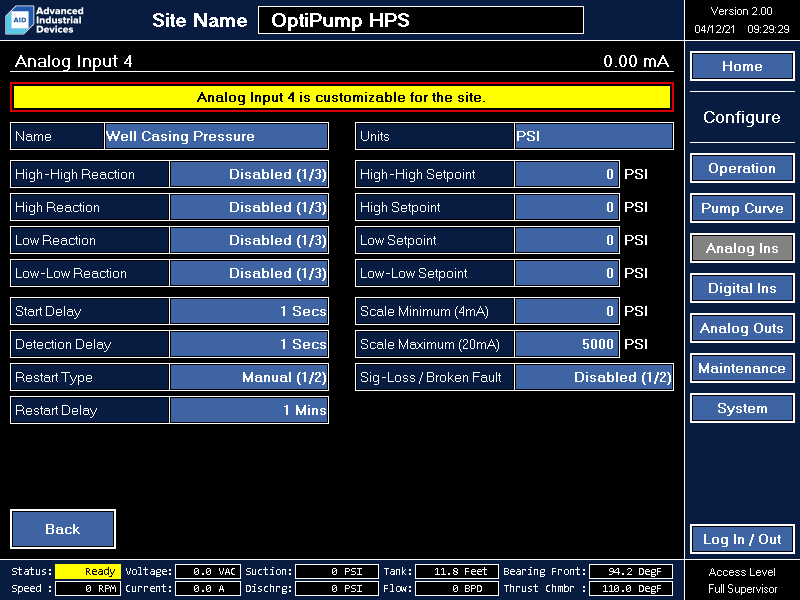Open System settings
The image size is (800, 600).
point(742,409)
